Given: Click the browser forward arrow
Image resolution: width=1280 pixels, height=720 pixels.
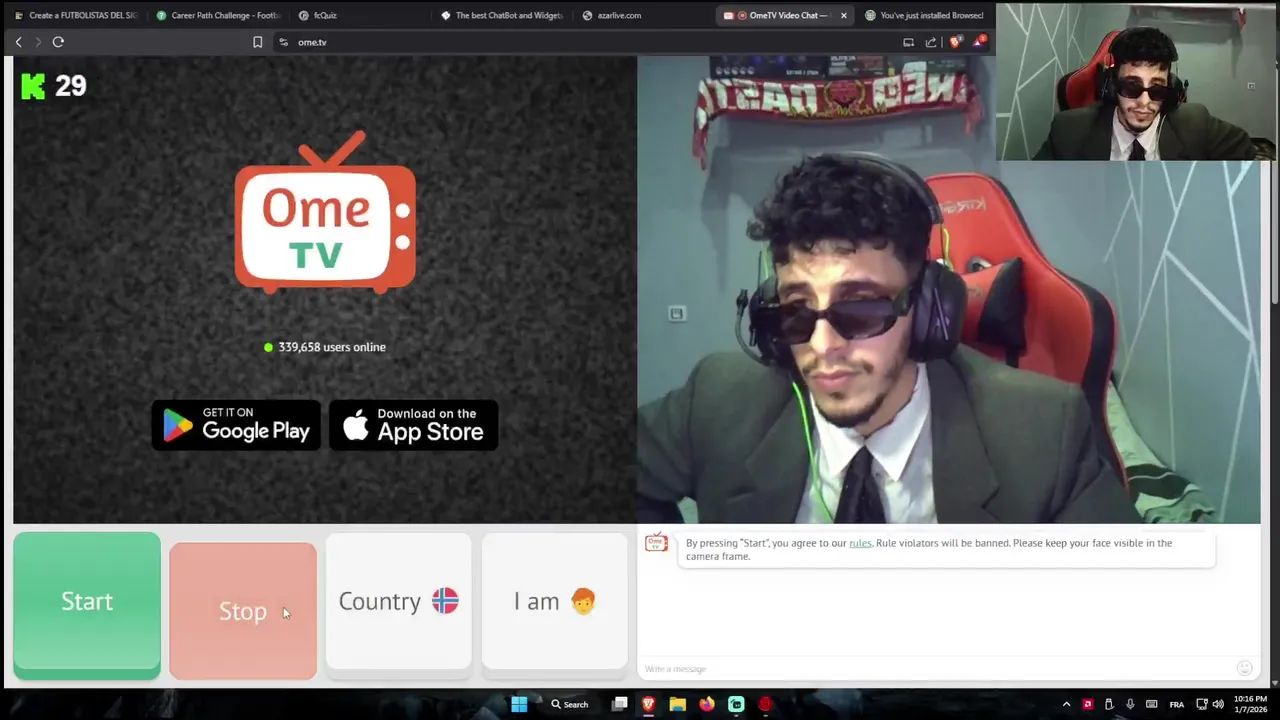Looking at the screenshot, I should pyautogui.click(x=38, y=42).
